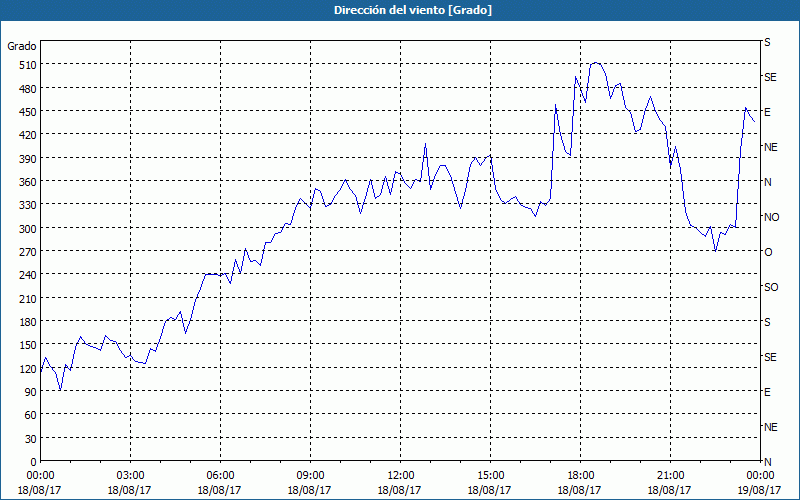
Task: Click the title "Dirección del viento [Grado]"
Action: 413,10
